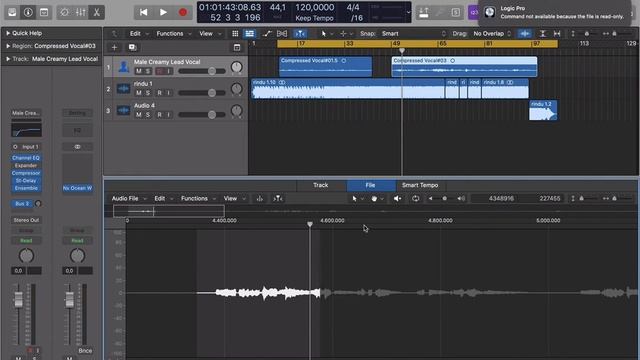Select the Compressed Vocal#01.5 region
This screenshot has width=640, height=360.
tap(325, 67)
